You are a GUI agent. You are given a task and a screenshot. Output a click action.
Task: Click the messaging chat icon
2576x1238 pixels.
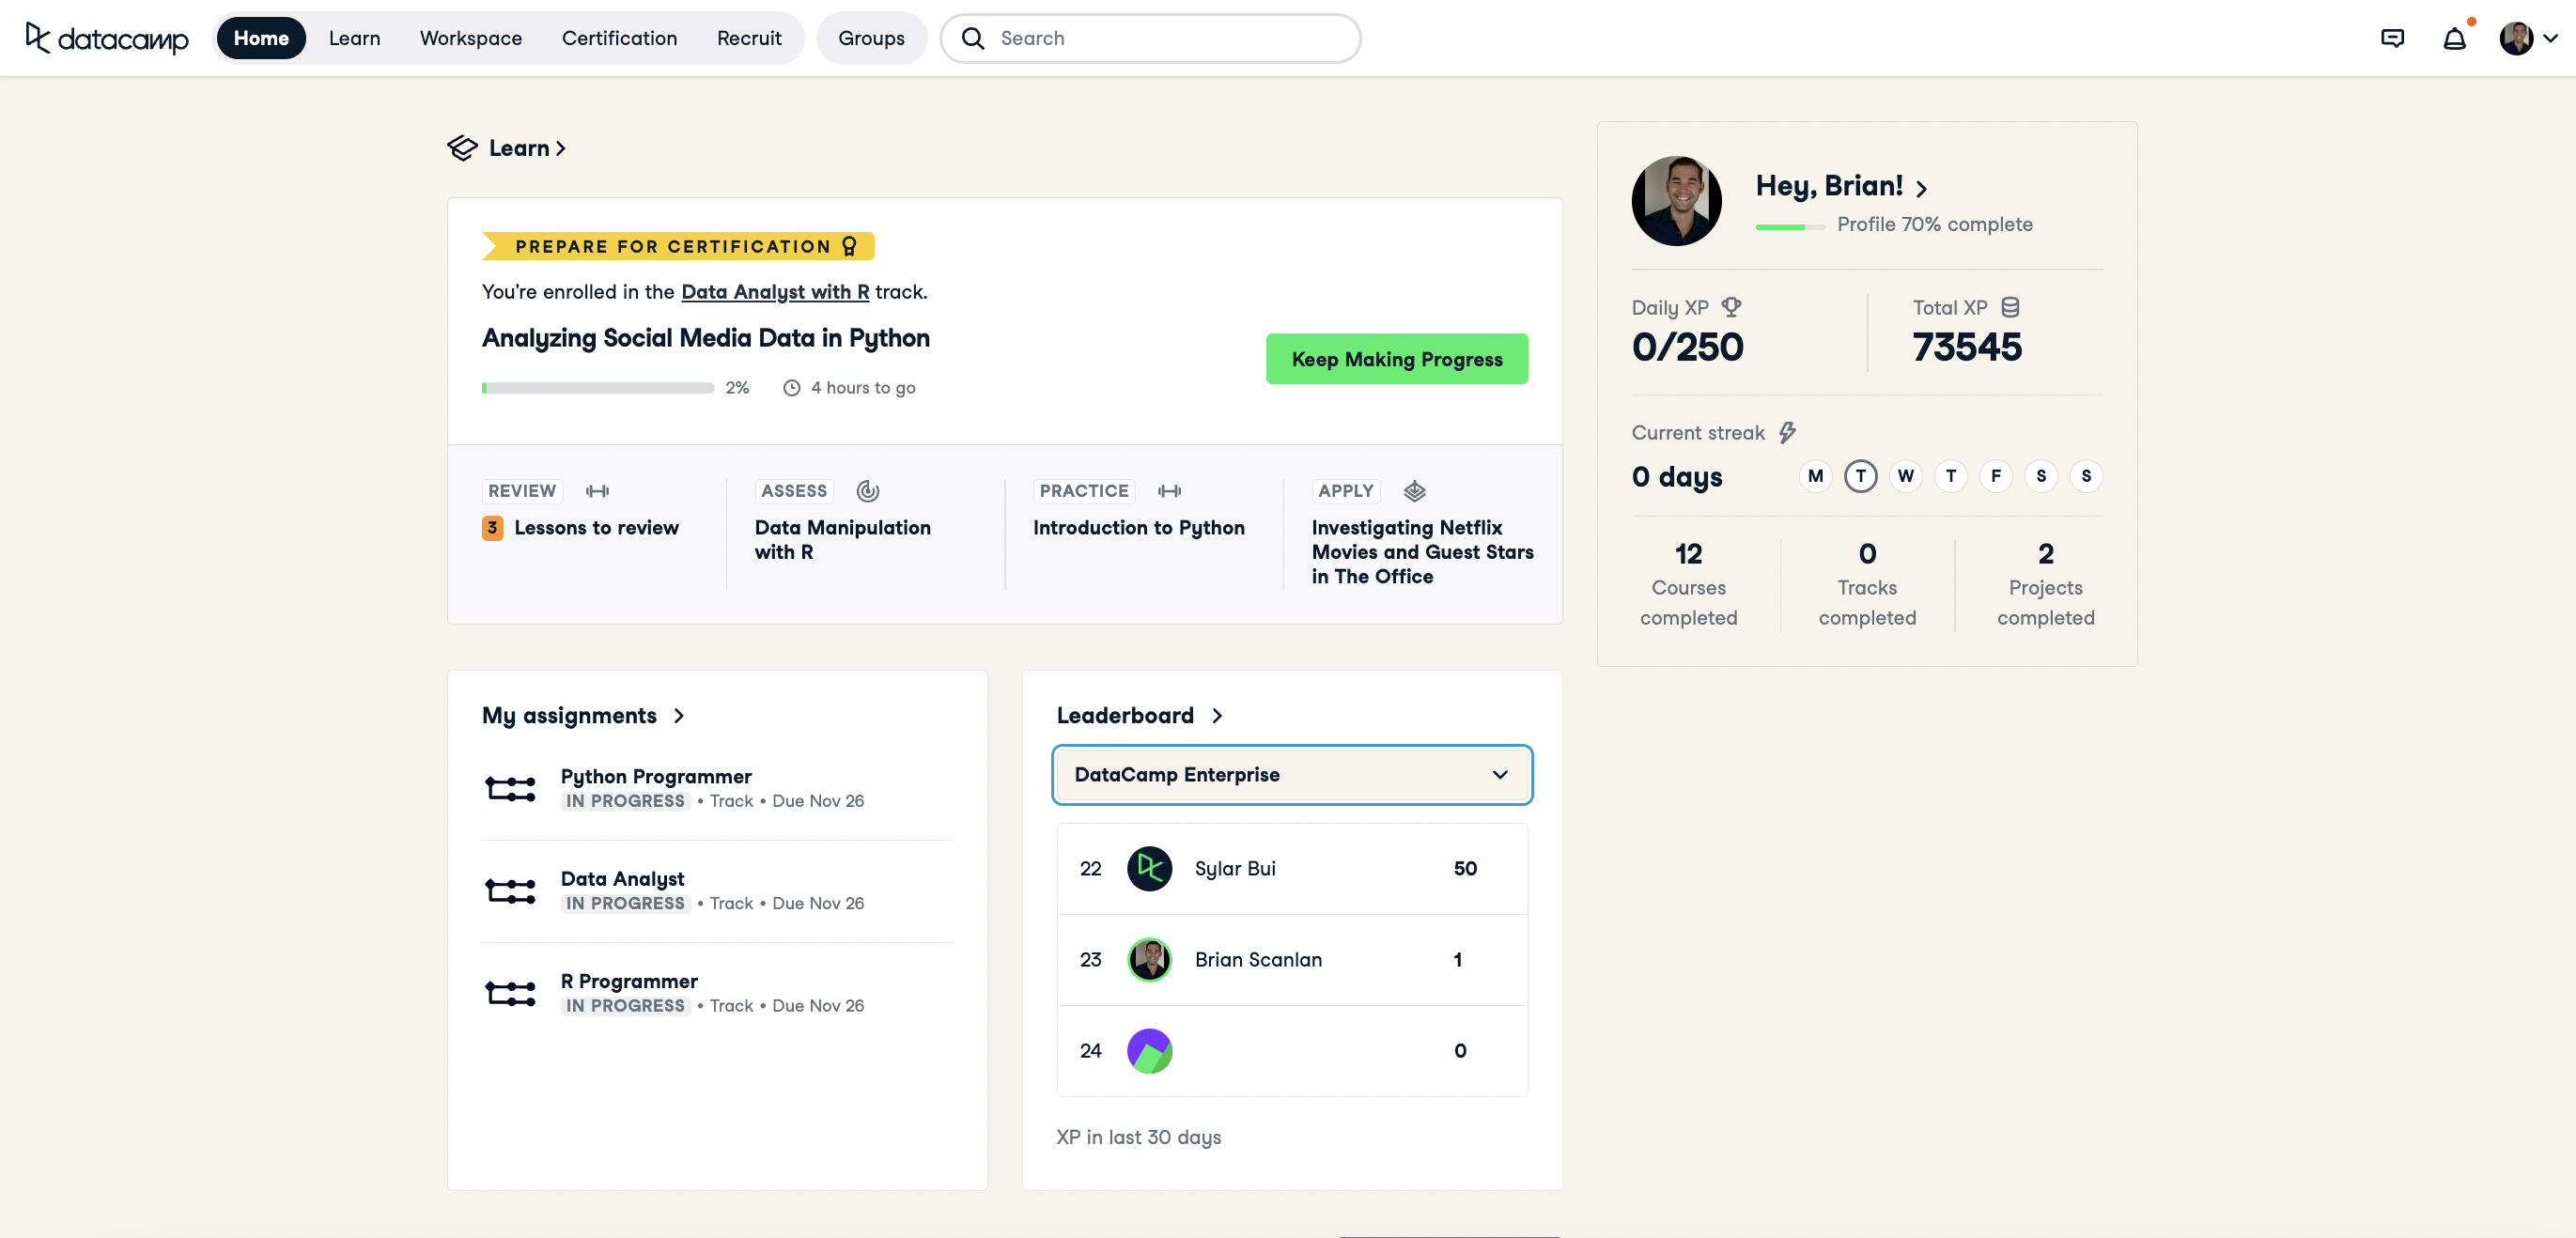click(x=2394, y=38)
